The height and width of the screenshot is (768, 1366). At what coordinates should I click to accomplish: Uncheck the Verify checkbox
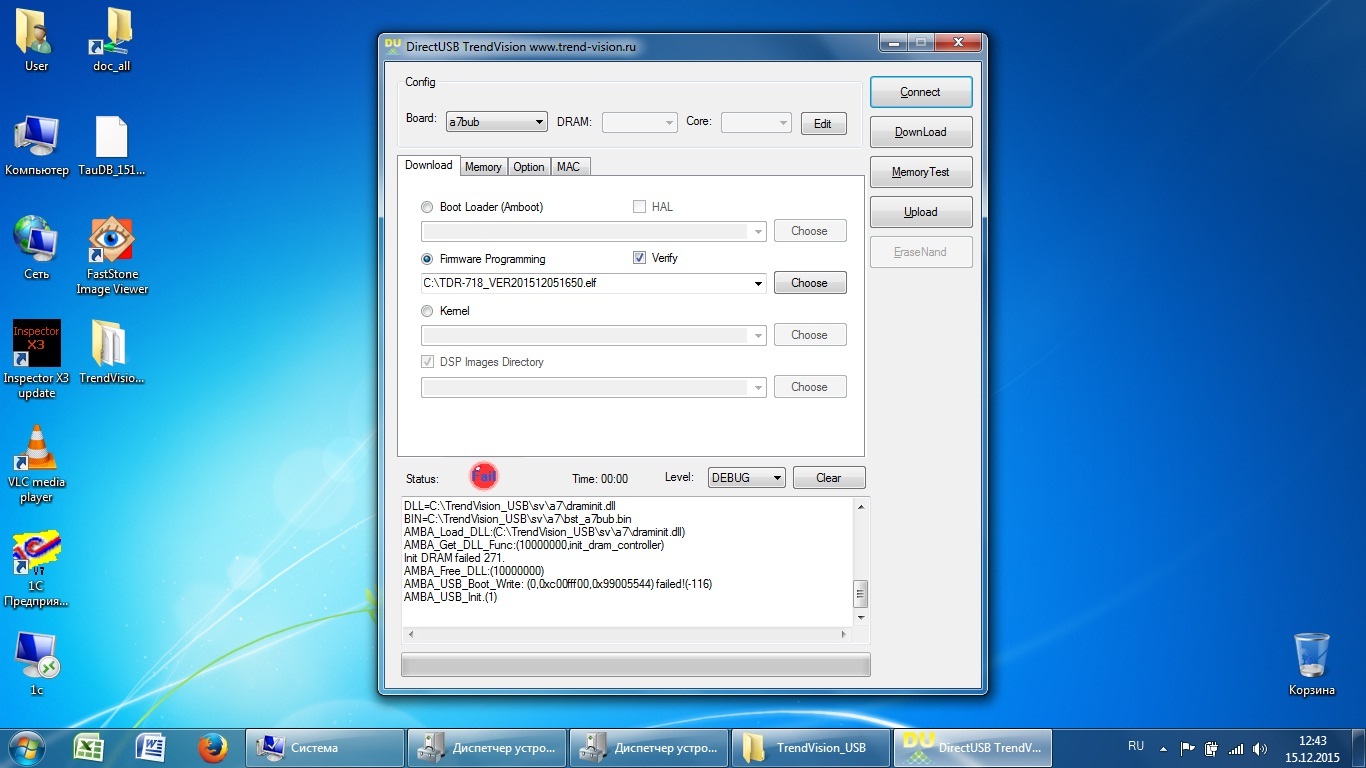click(640, 258)
